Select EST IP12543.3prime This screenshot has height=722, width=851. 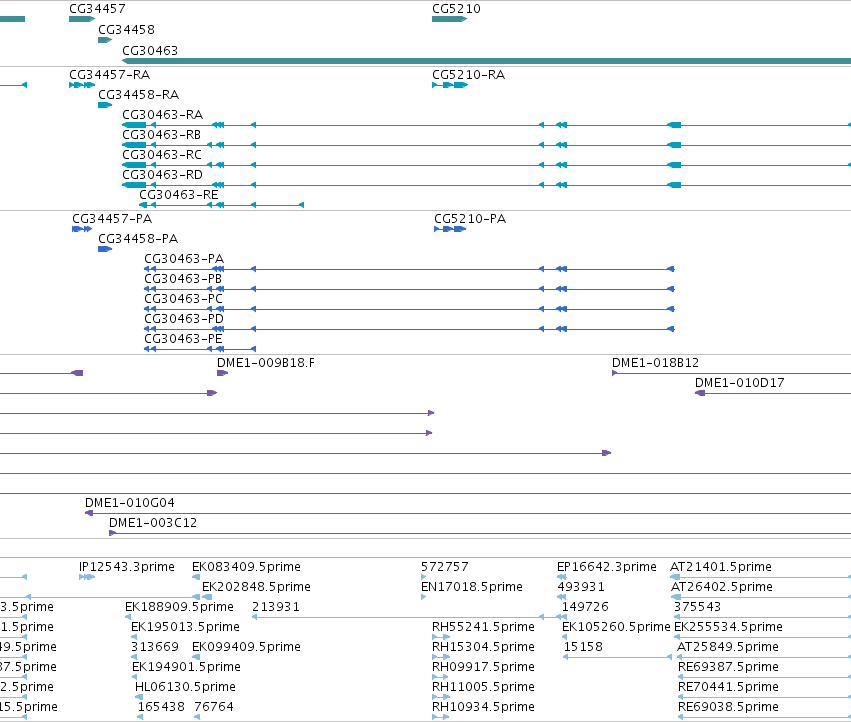(127, 567)
